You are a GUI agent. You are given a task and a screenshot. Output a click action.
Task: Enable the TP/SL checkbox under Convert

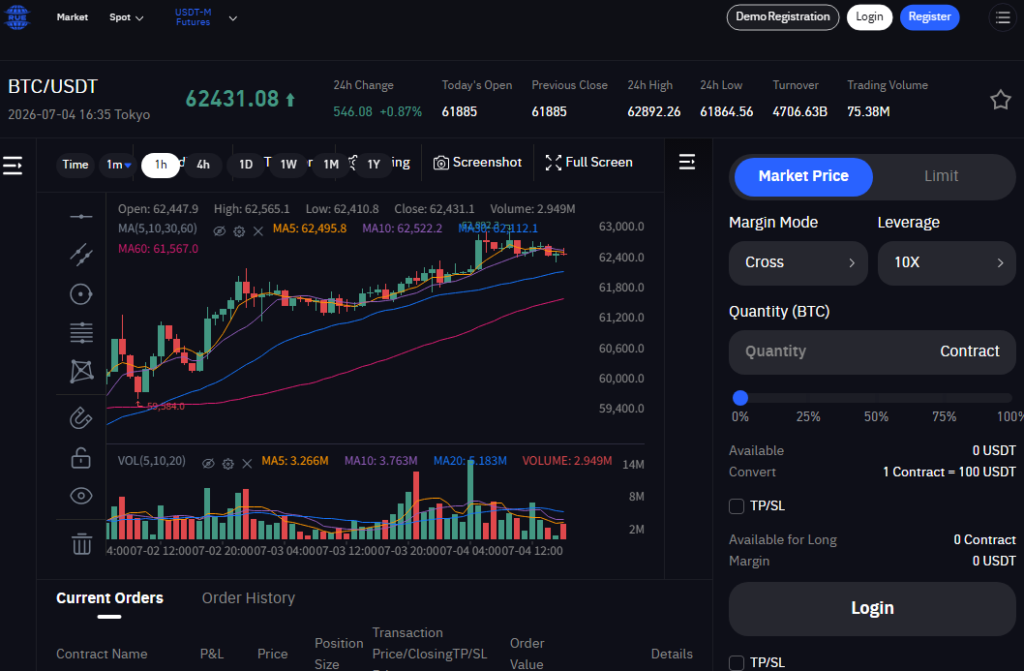[737, 506]
